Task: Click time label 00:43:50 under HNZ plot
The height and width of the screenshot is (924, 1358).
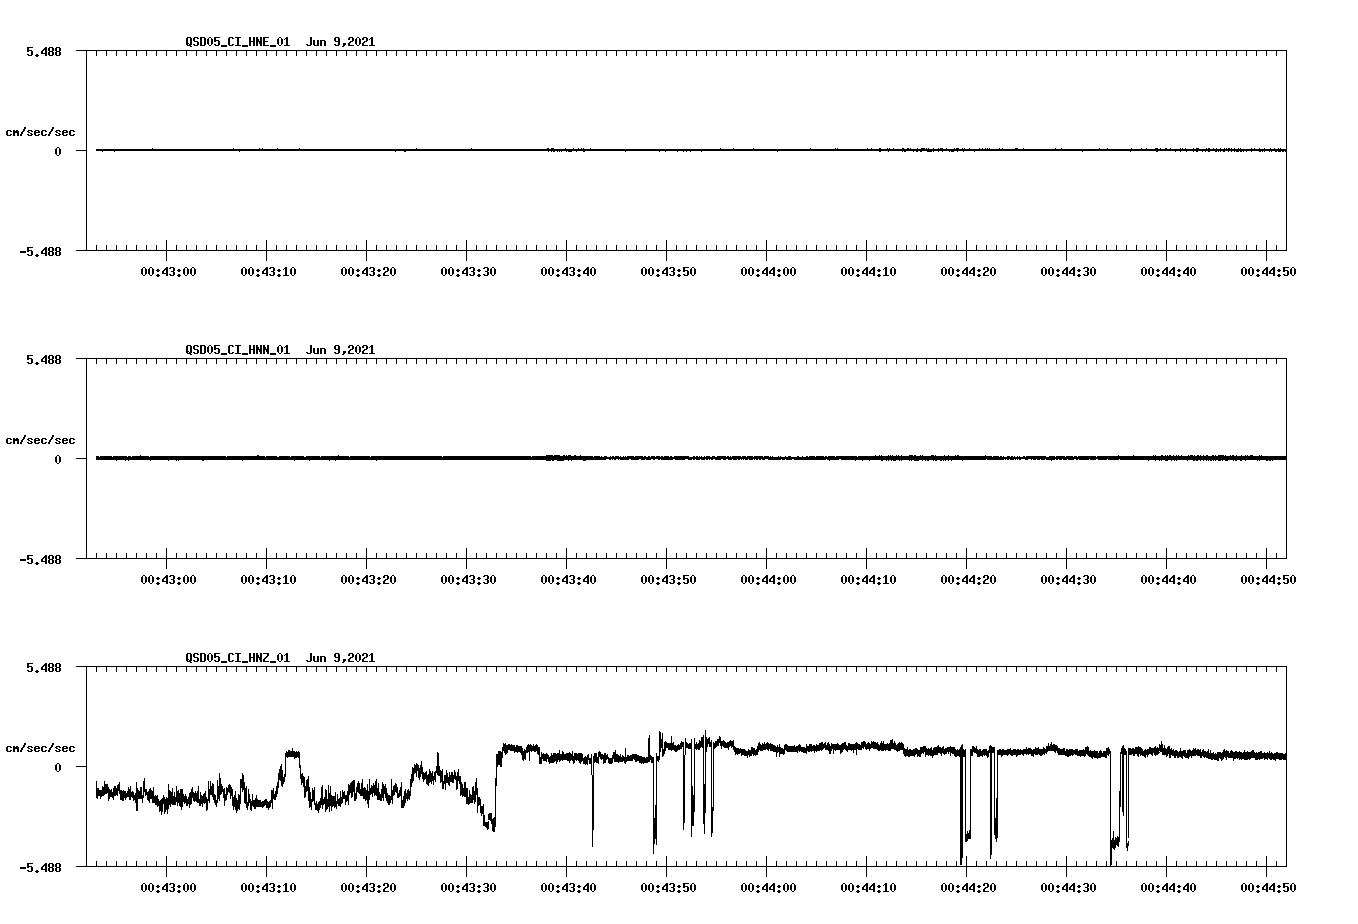Action: click(668, 887)
